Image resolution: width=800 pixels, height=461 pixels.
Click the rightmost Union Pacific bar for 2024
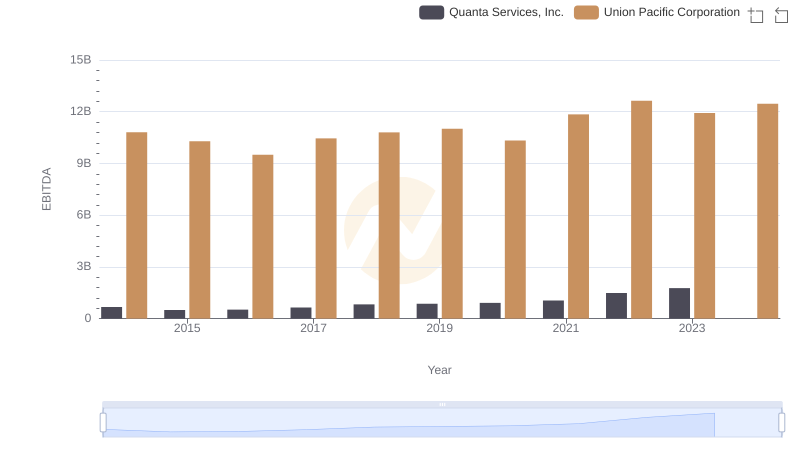pos(768,211)
